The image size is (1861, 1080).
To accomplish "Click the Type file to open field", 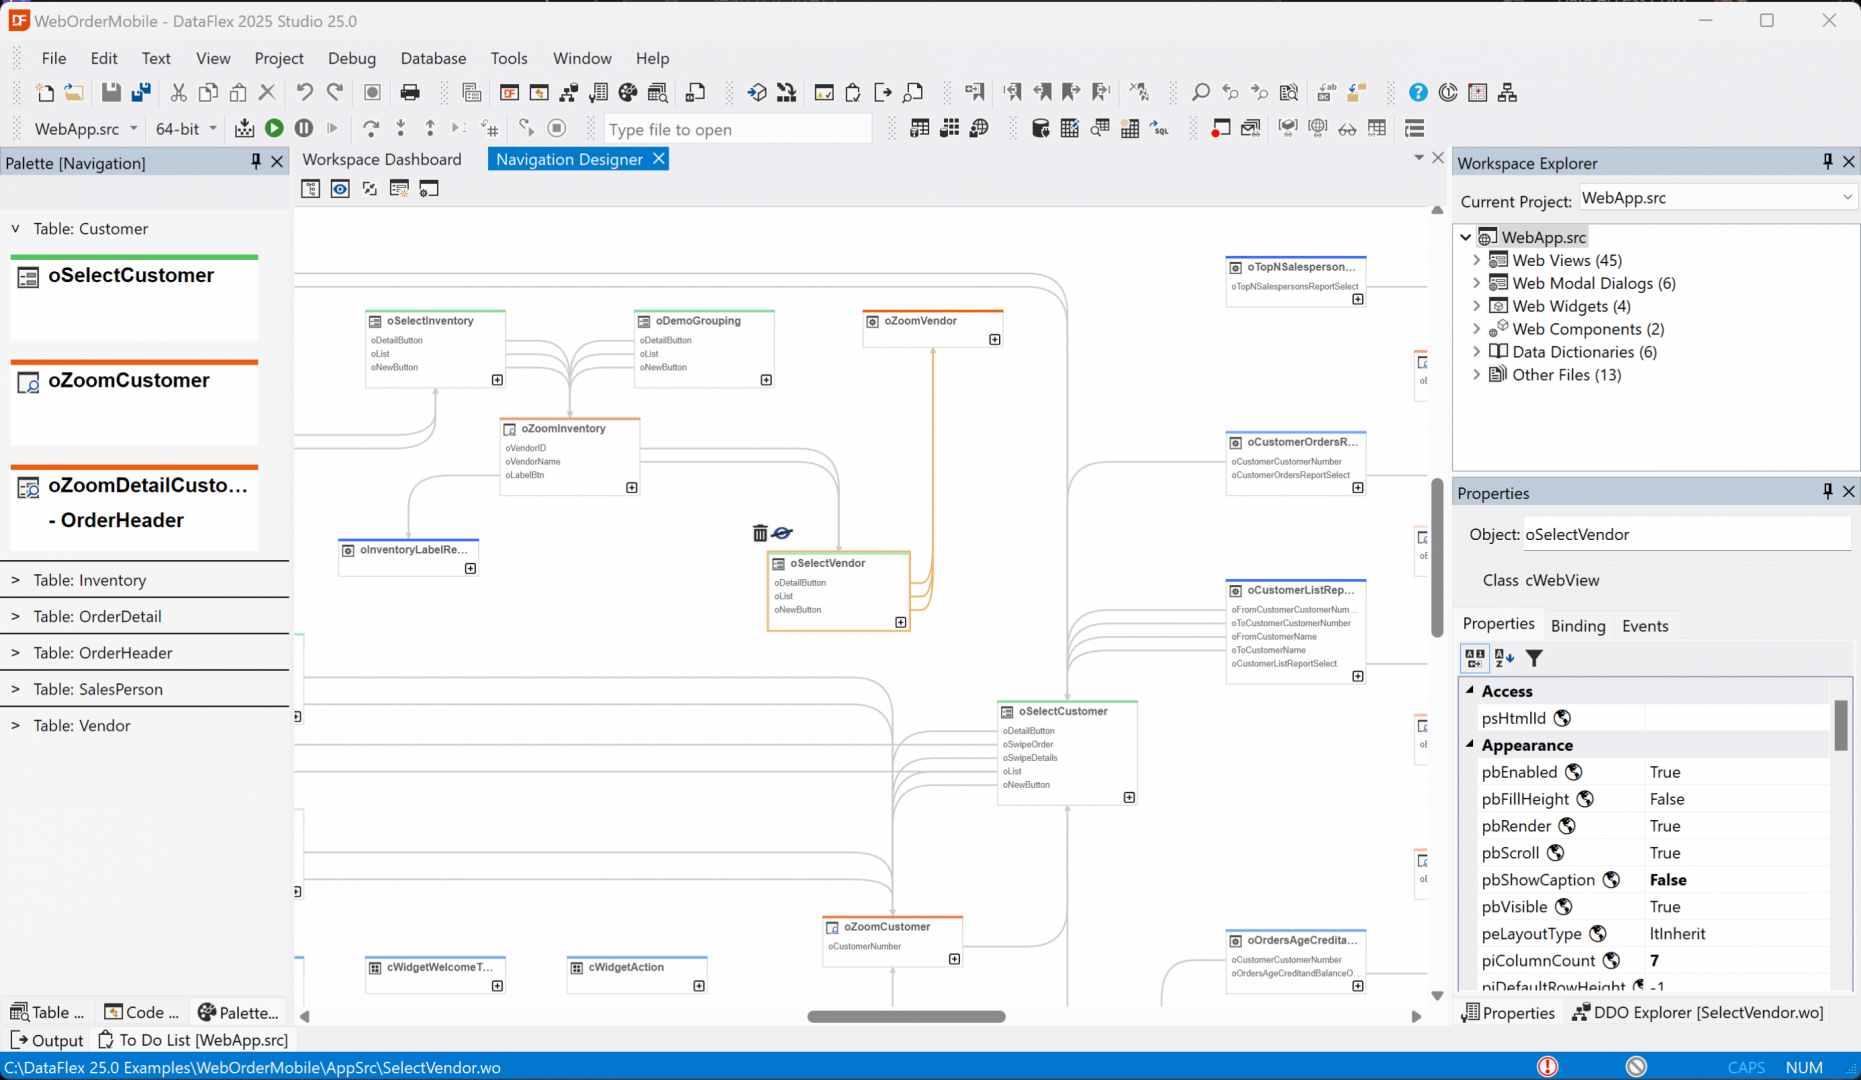I will tap(738, 129).
